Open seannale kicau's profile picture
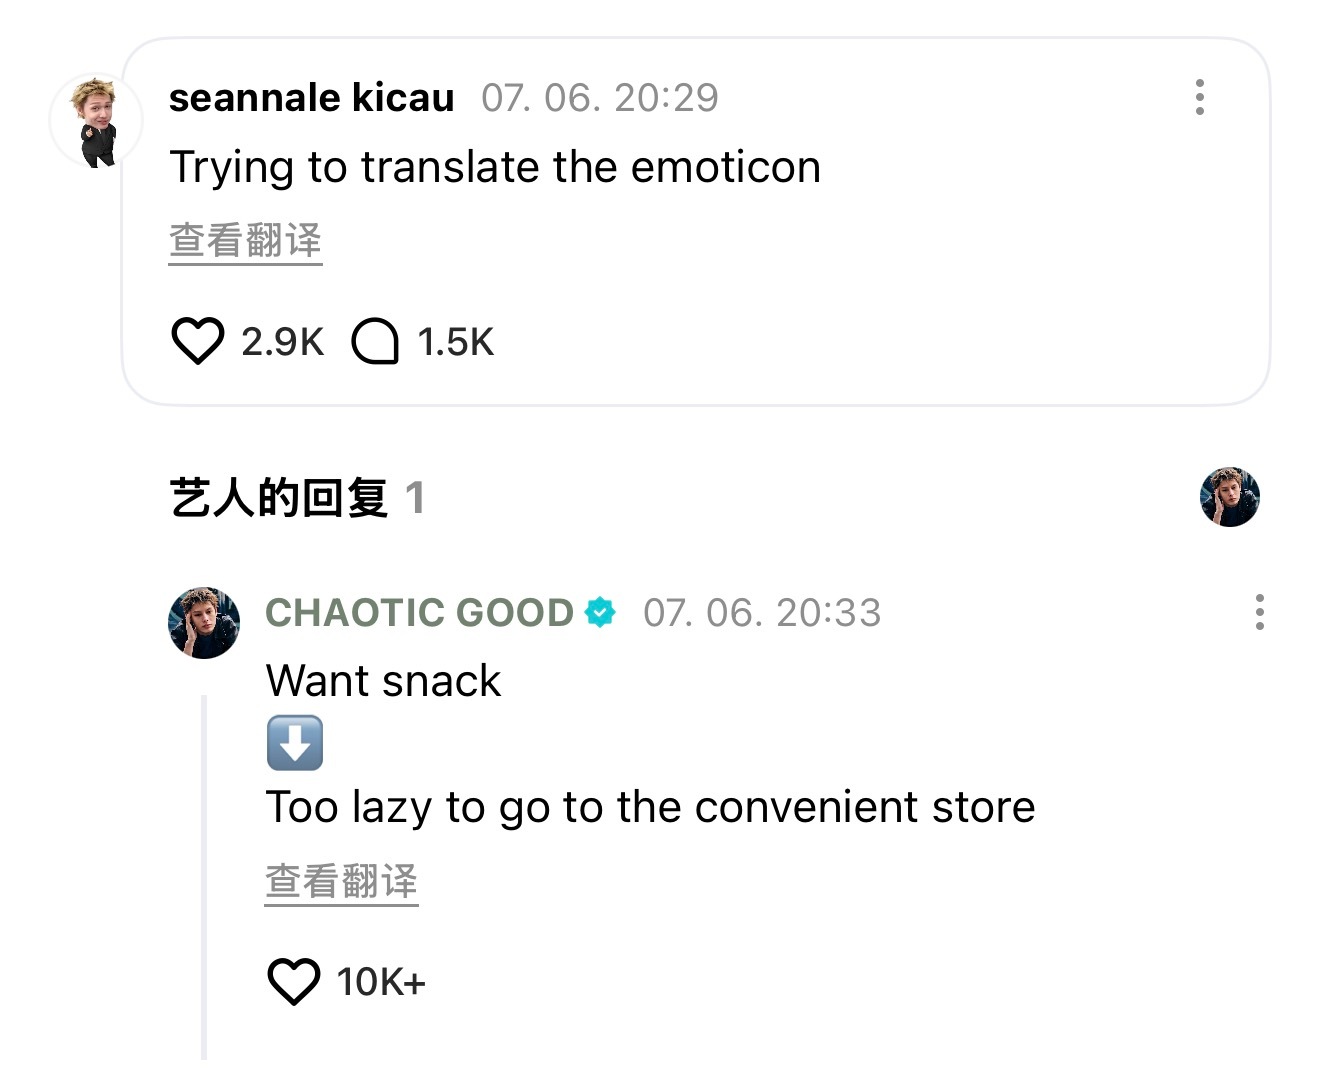This screenshot has height=1074, width=1320. pyautogui.click(x=96, y=121)
